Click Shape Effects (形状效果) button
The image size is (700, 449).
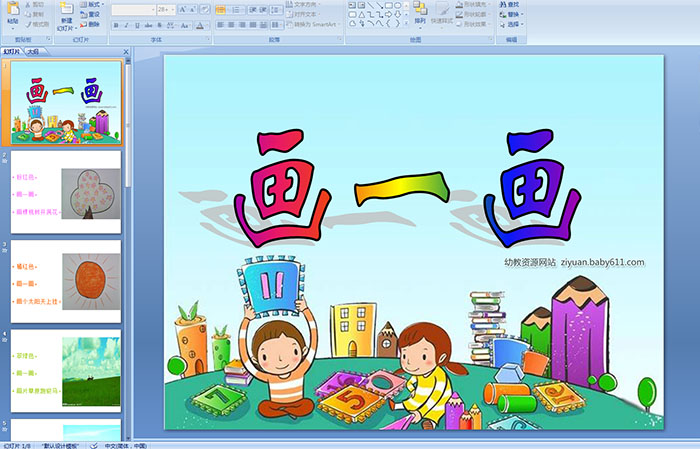(x=474, y=24)
